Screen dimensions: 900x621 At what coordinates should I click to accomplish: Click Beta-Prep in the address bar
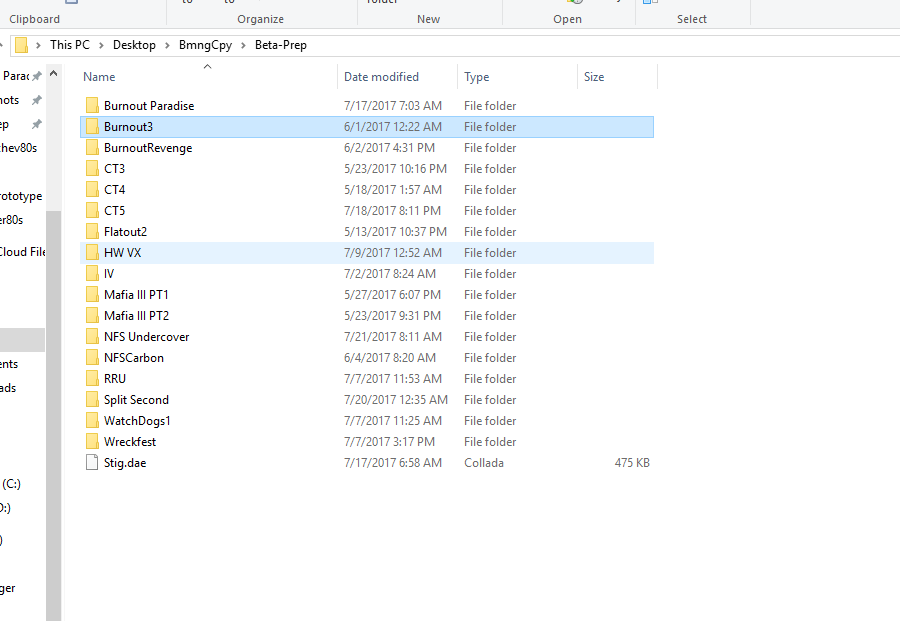tap(281, 45)
